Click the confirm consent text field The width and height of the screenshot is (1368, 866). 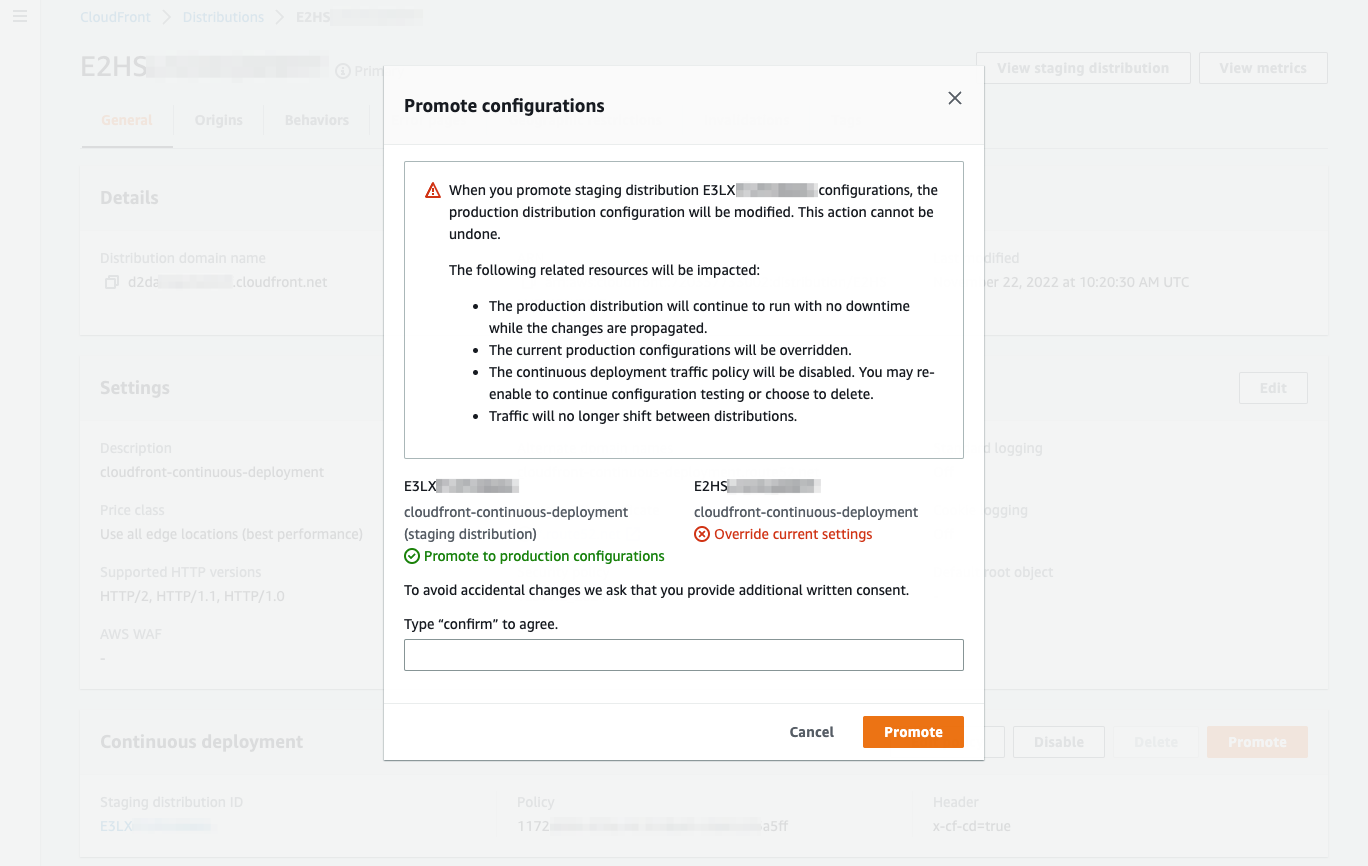683,655
